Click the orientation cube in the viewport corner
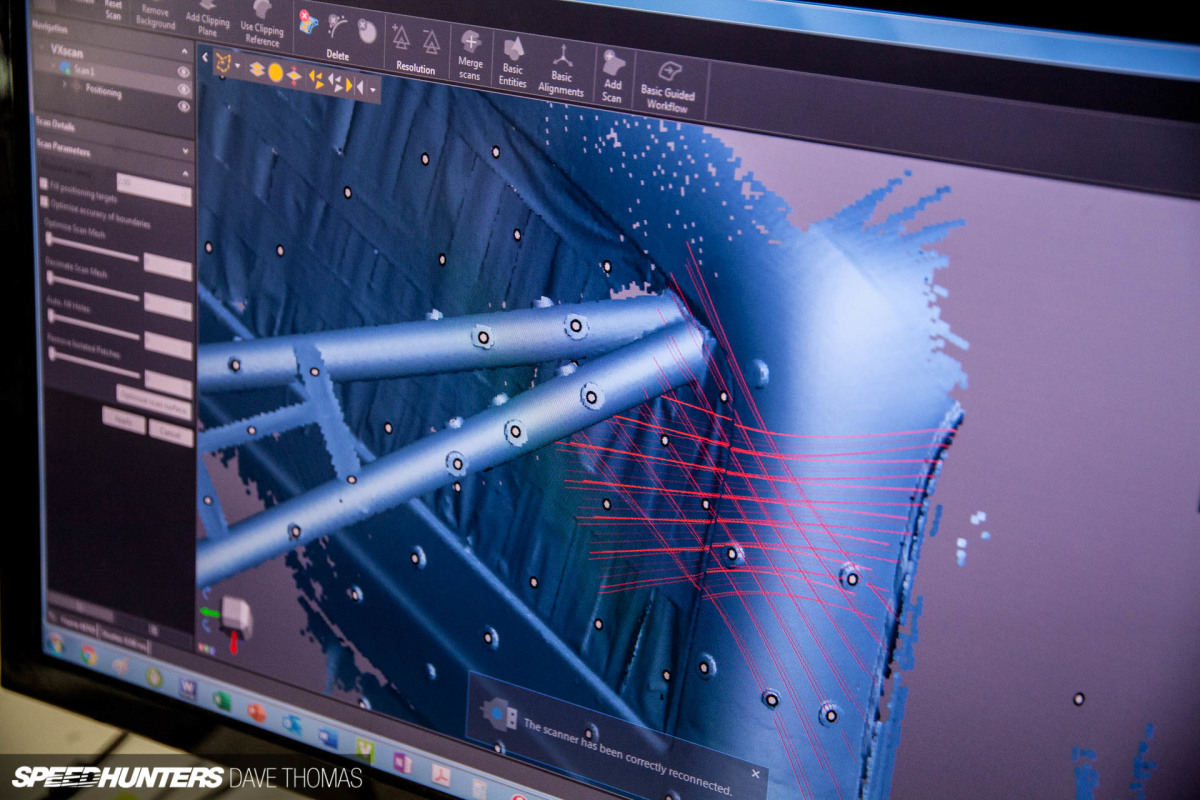Image resolution: width=1200 pixels, height=800 pixels. [x=236, y=617]
